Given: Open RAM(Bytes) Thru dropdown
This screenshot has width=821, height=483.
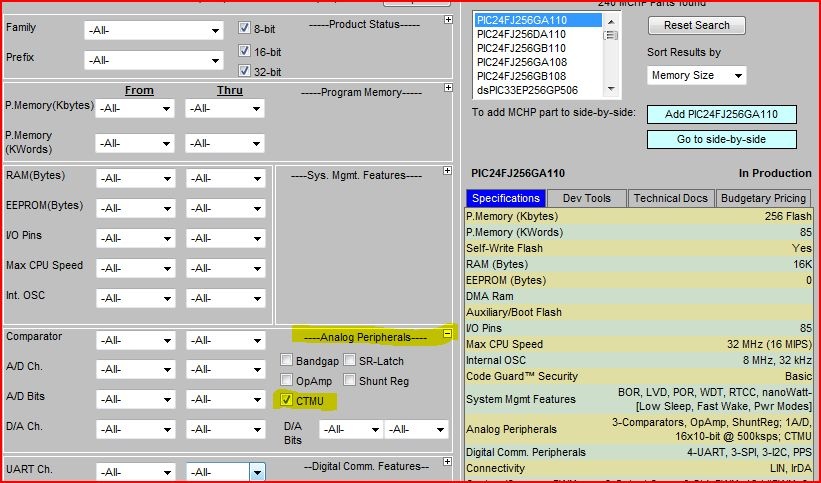Looking at the screenshot, I should coord(226,178).
